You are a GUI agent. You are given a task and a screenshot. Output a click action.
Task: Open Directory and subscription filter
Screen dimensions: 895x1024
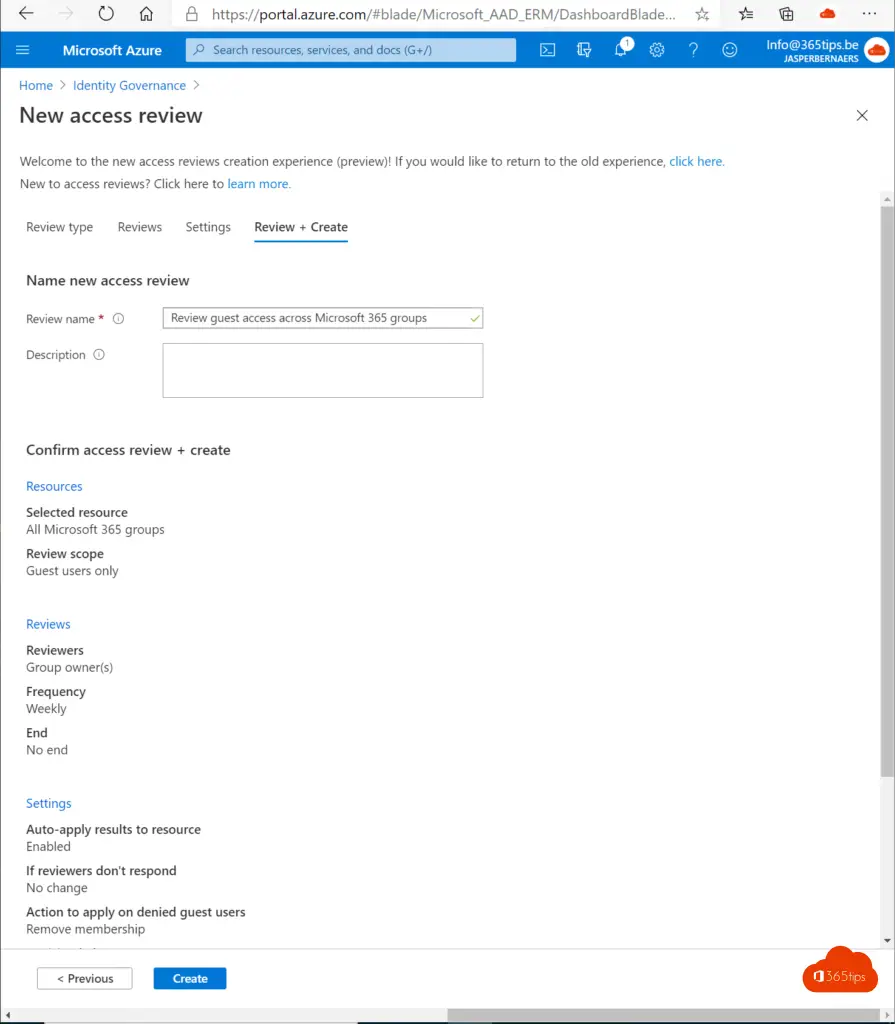pos(584,50)
